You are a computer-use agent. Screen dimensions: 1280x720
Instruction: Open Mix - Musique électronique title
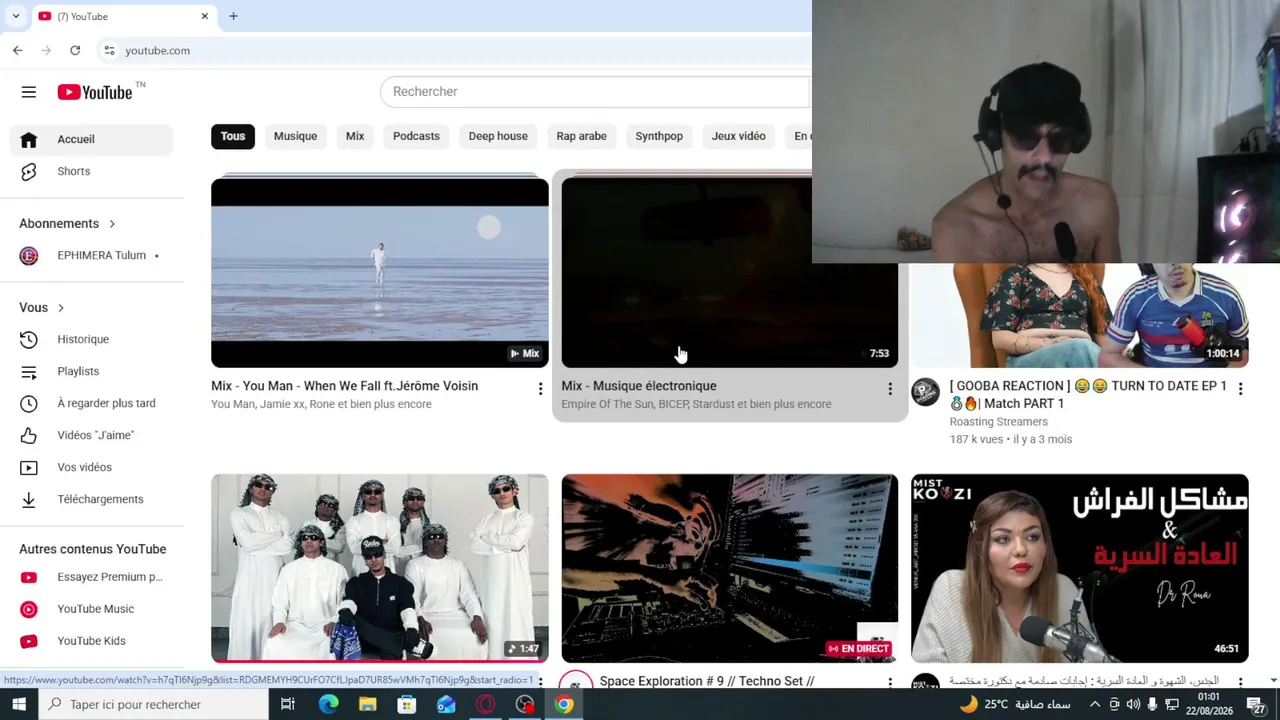639,386
